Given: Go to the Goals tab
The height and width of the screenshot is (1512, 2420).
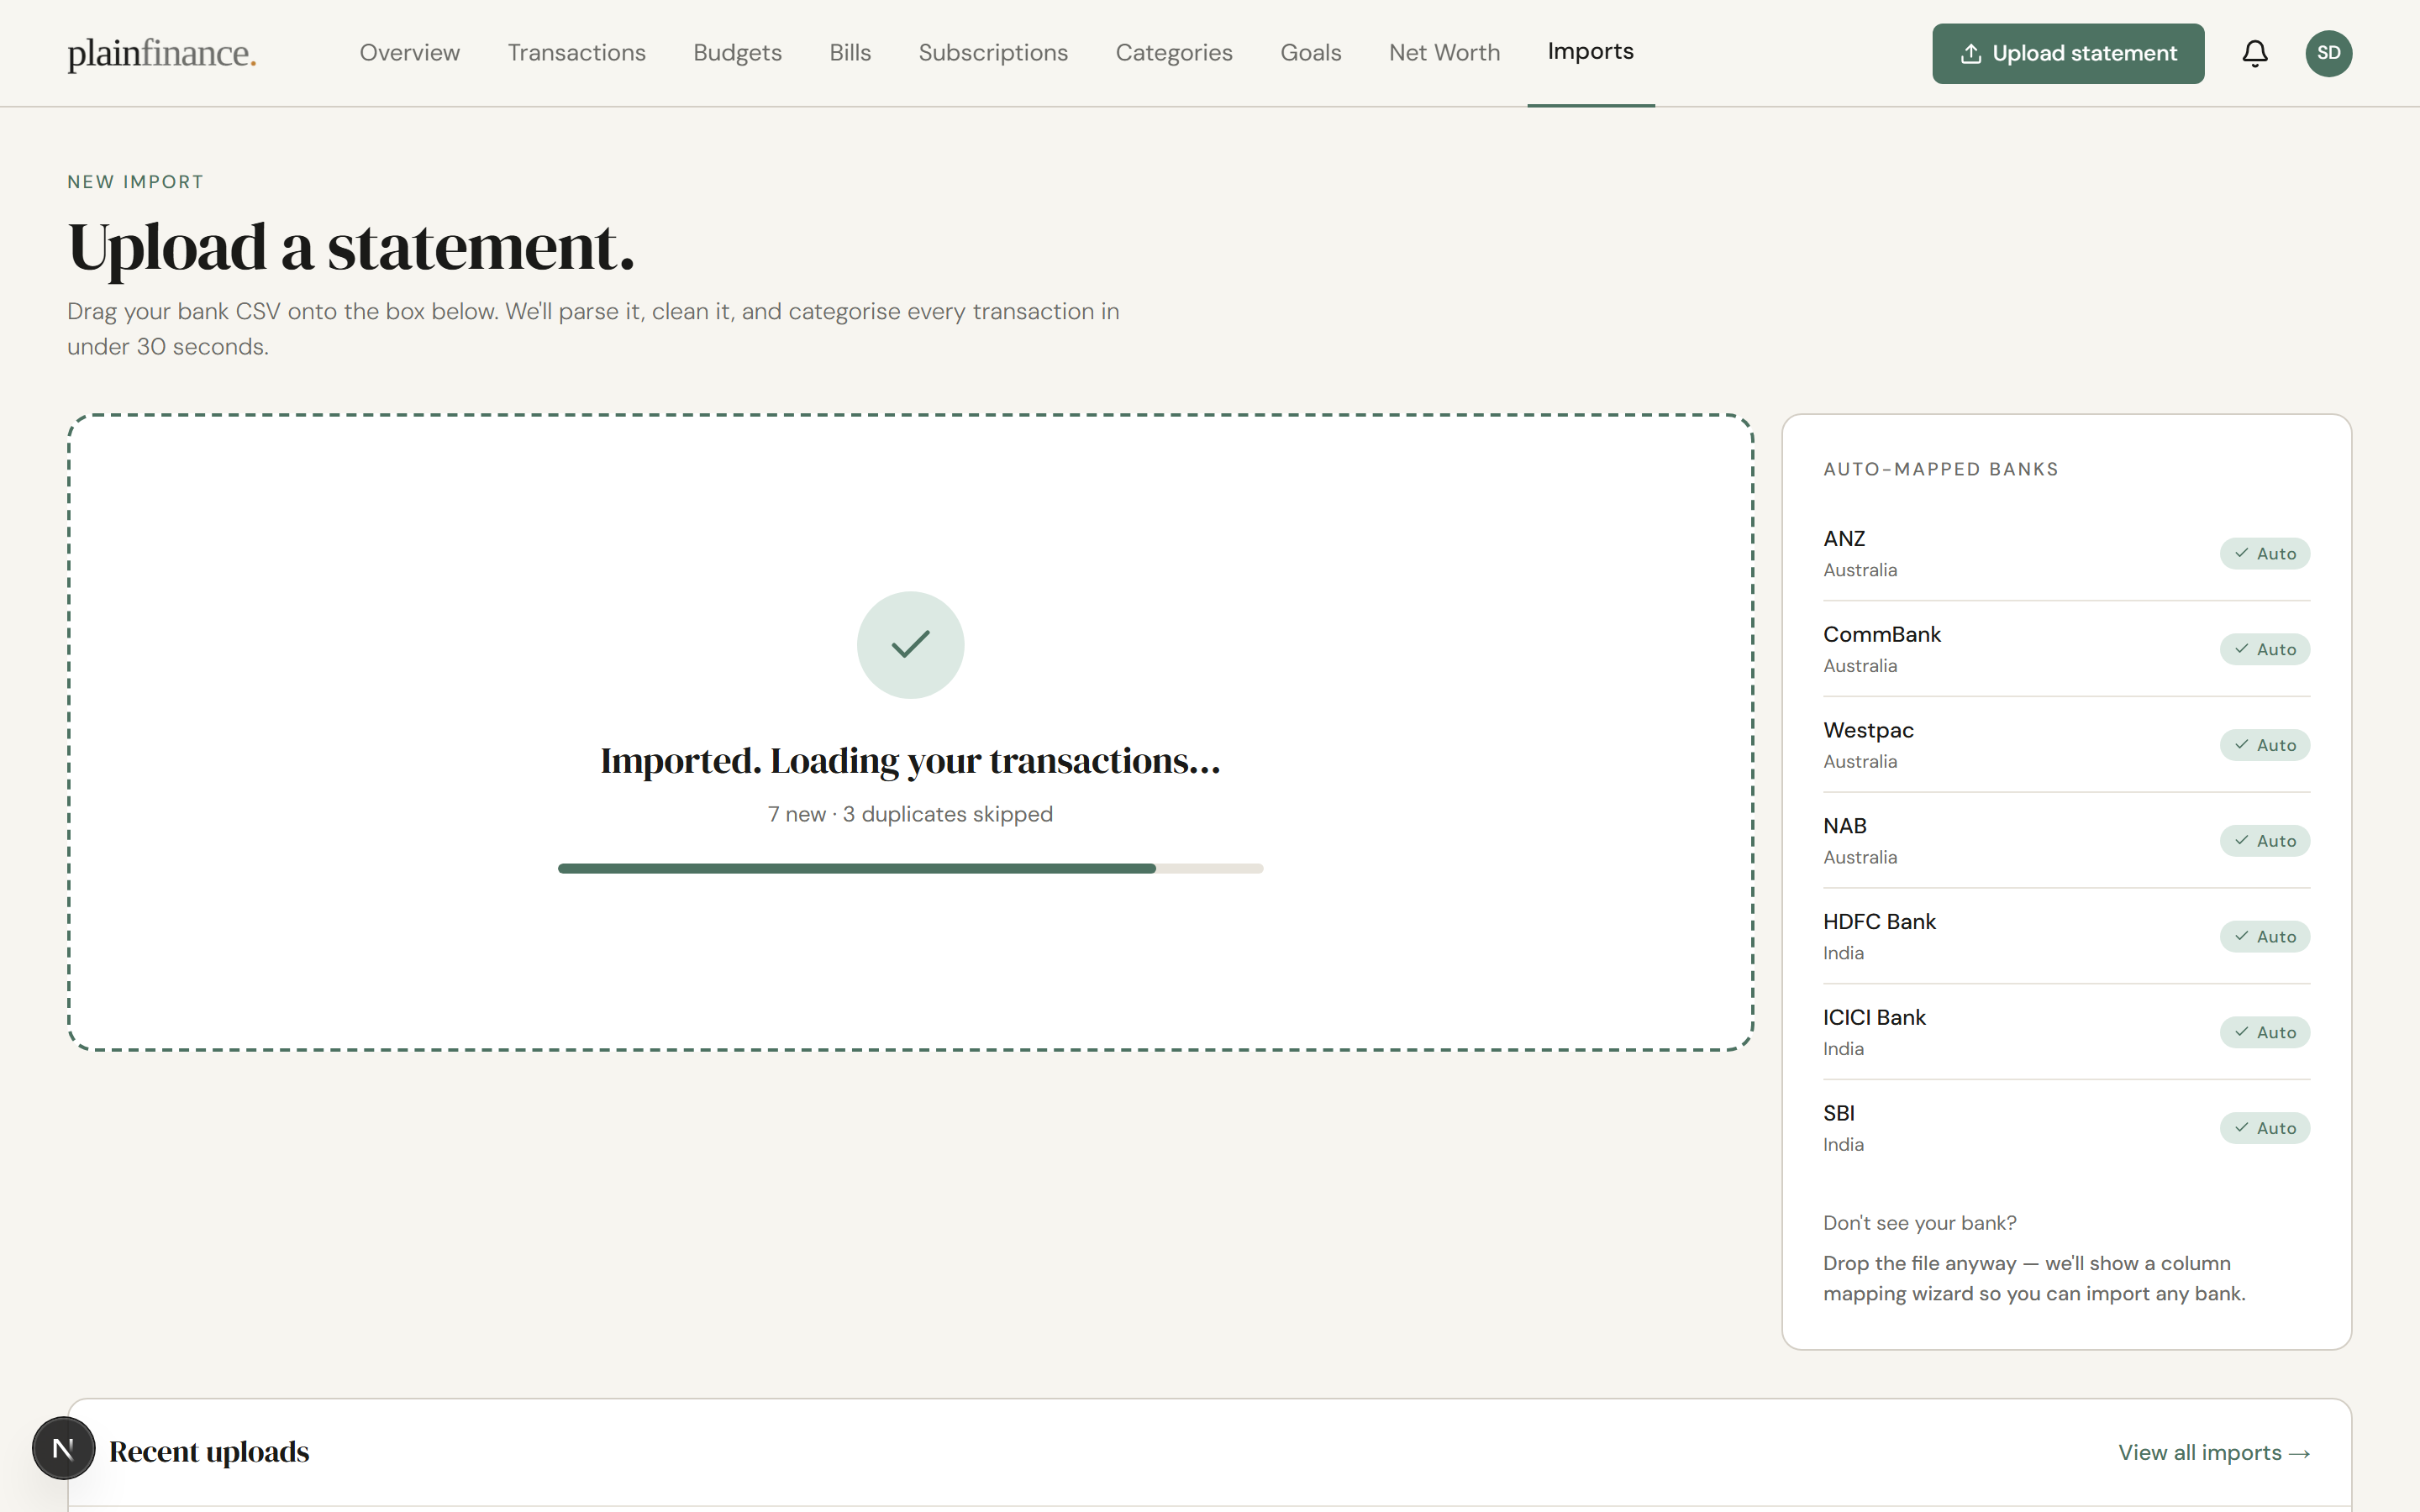Looking at the screenshot, I should click(1310, 53).
